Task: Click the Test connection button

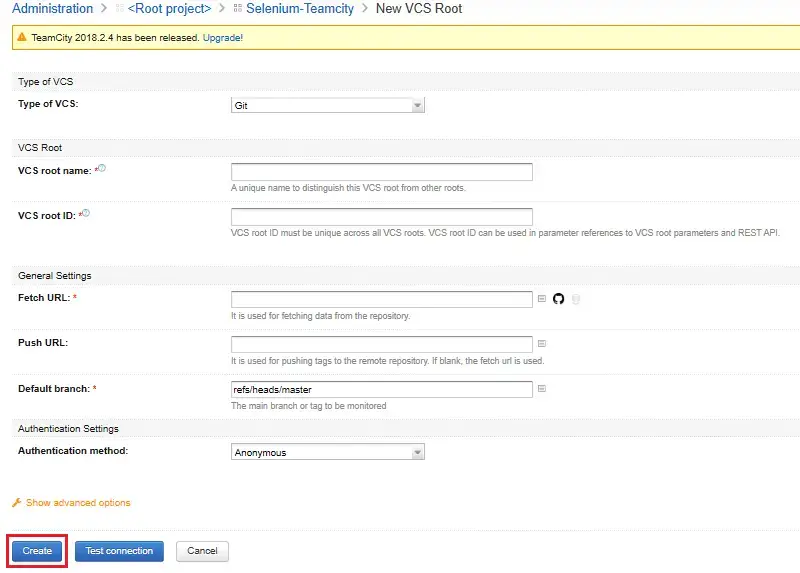Action: (119, 551)
